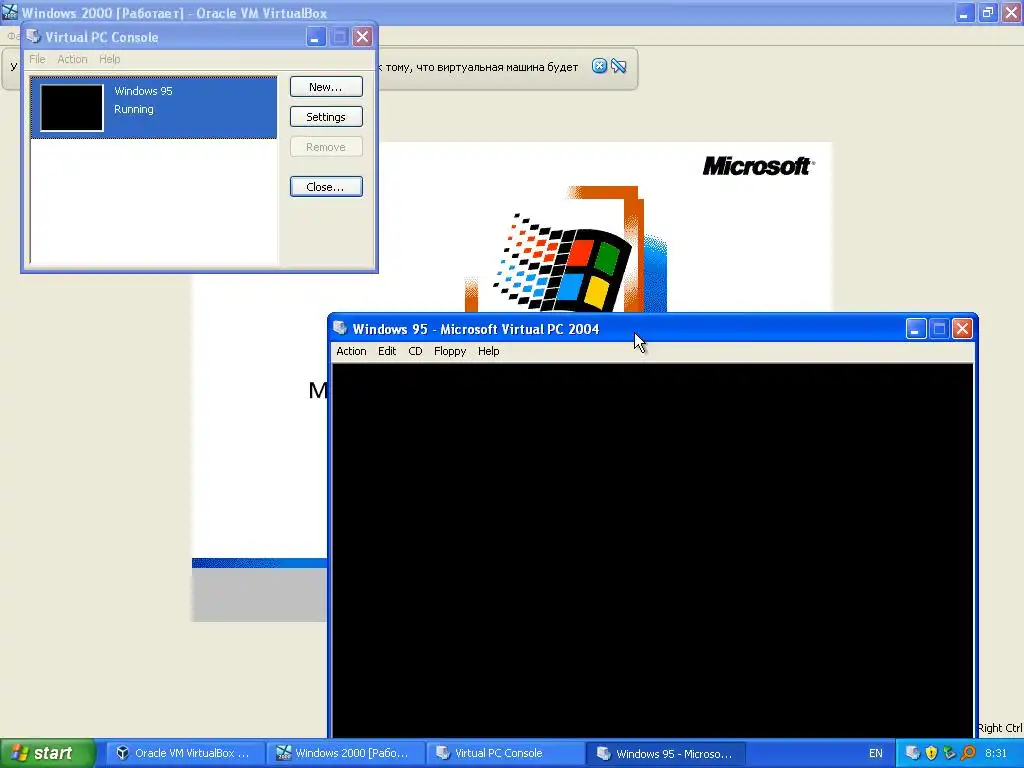The image size is (1024, 768).
Task: Click the Safely Remove Hardware tray icon
Action: [x=950, y=753]
